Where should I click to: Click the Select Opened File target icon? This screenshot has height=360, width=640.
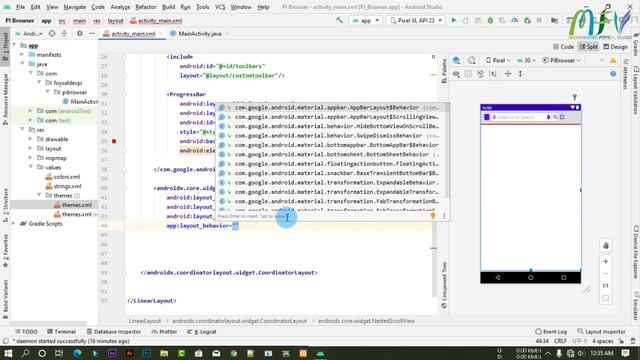tap(52, 33)
